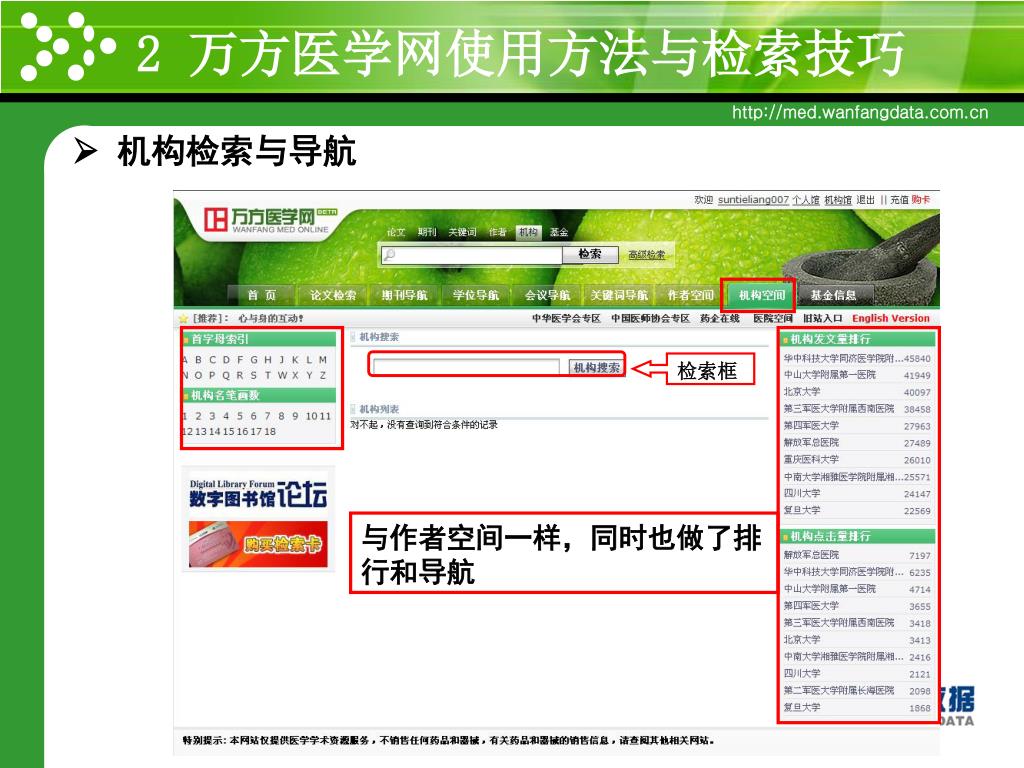The width and height of the screenshot is (1024, 768).
Task: Select stroke count 18 in 机构名笔画数
Action: tap(270, 432)
